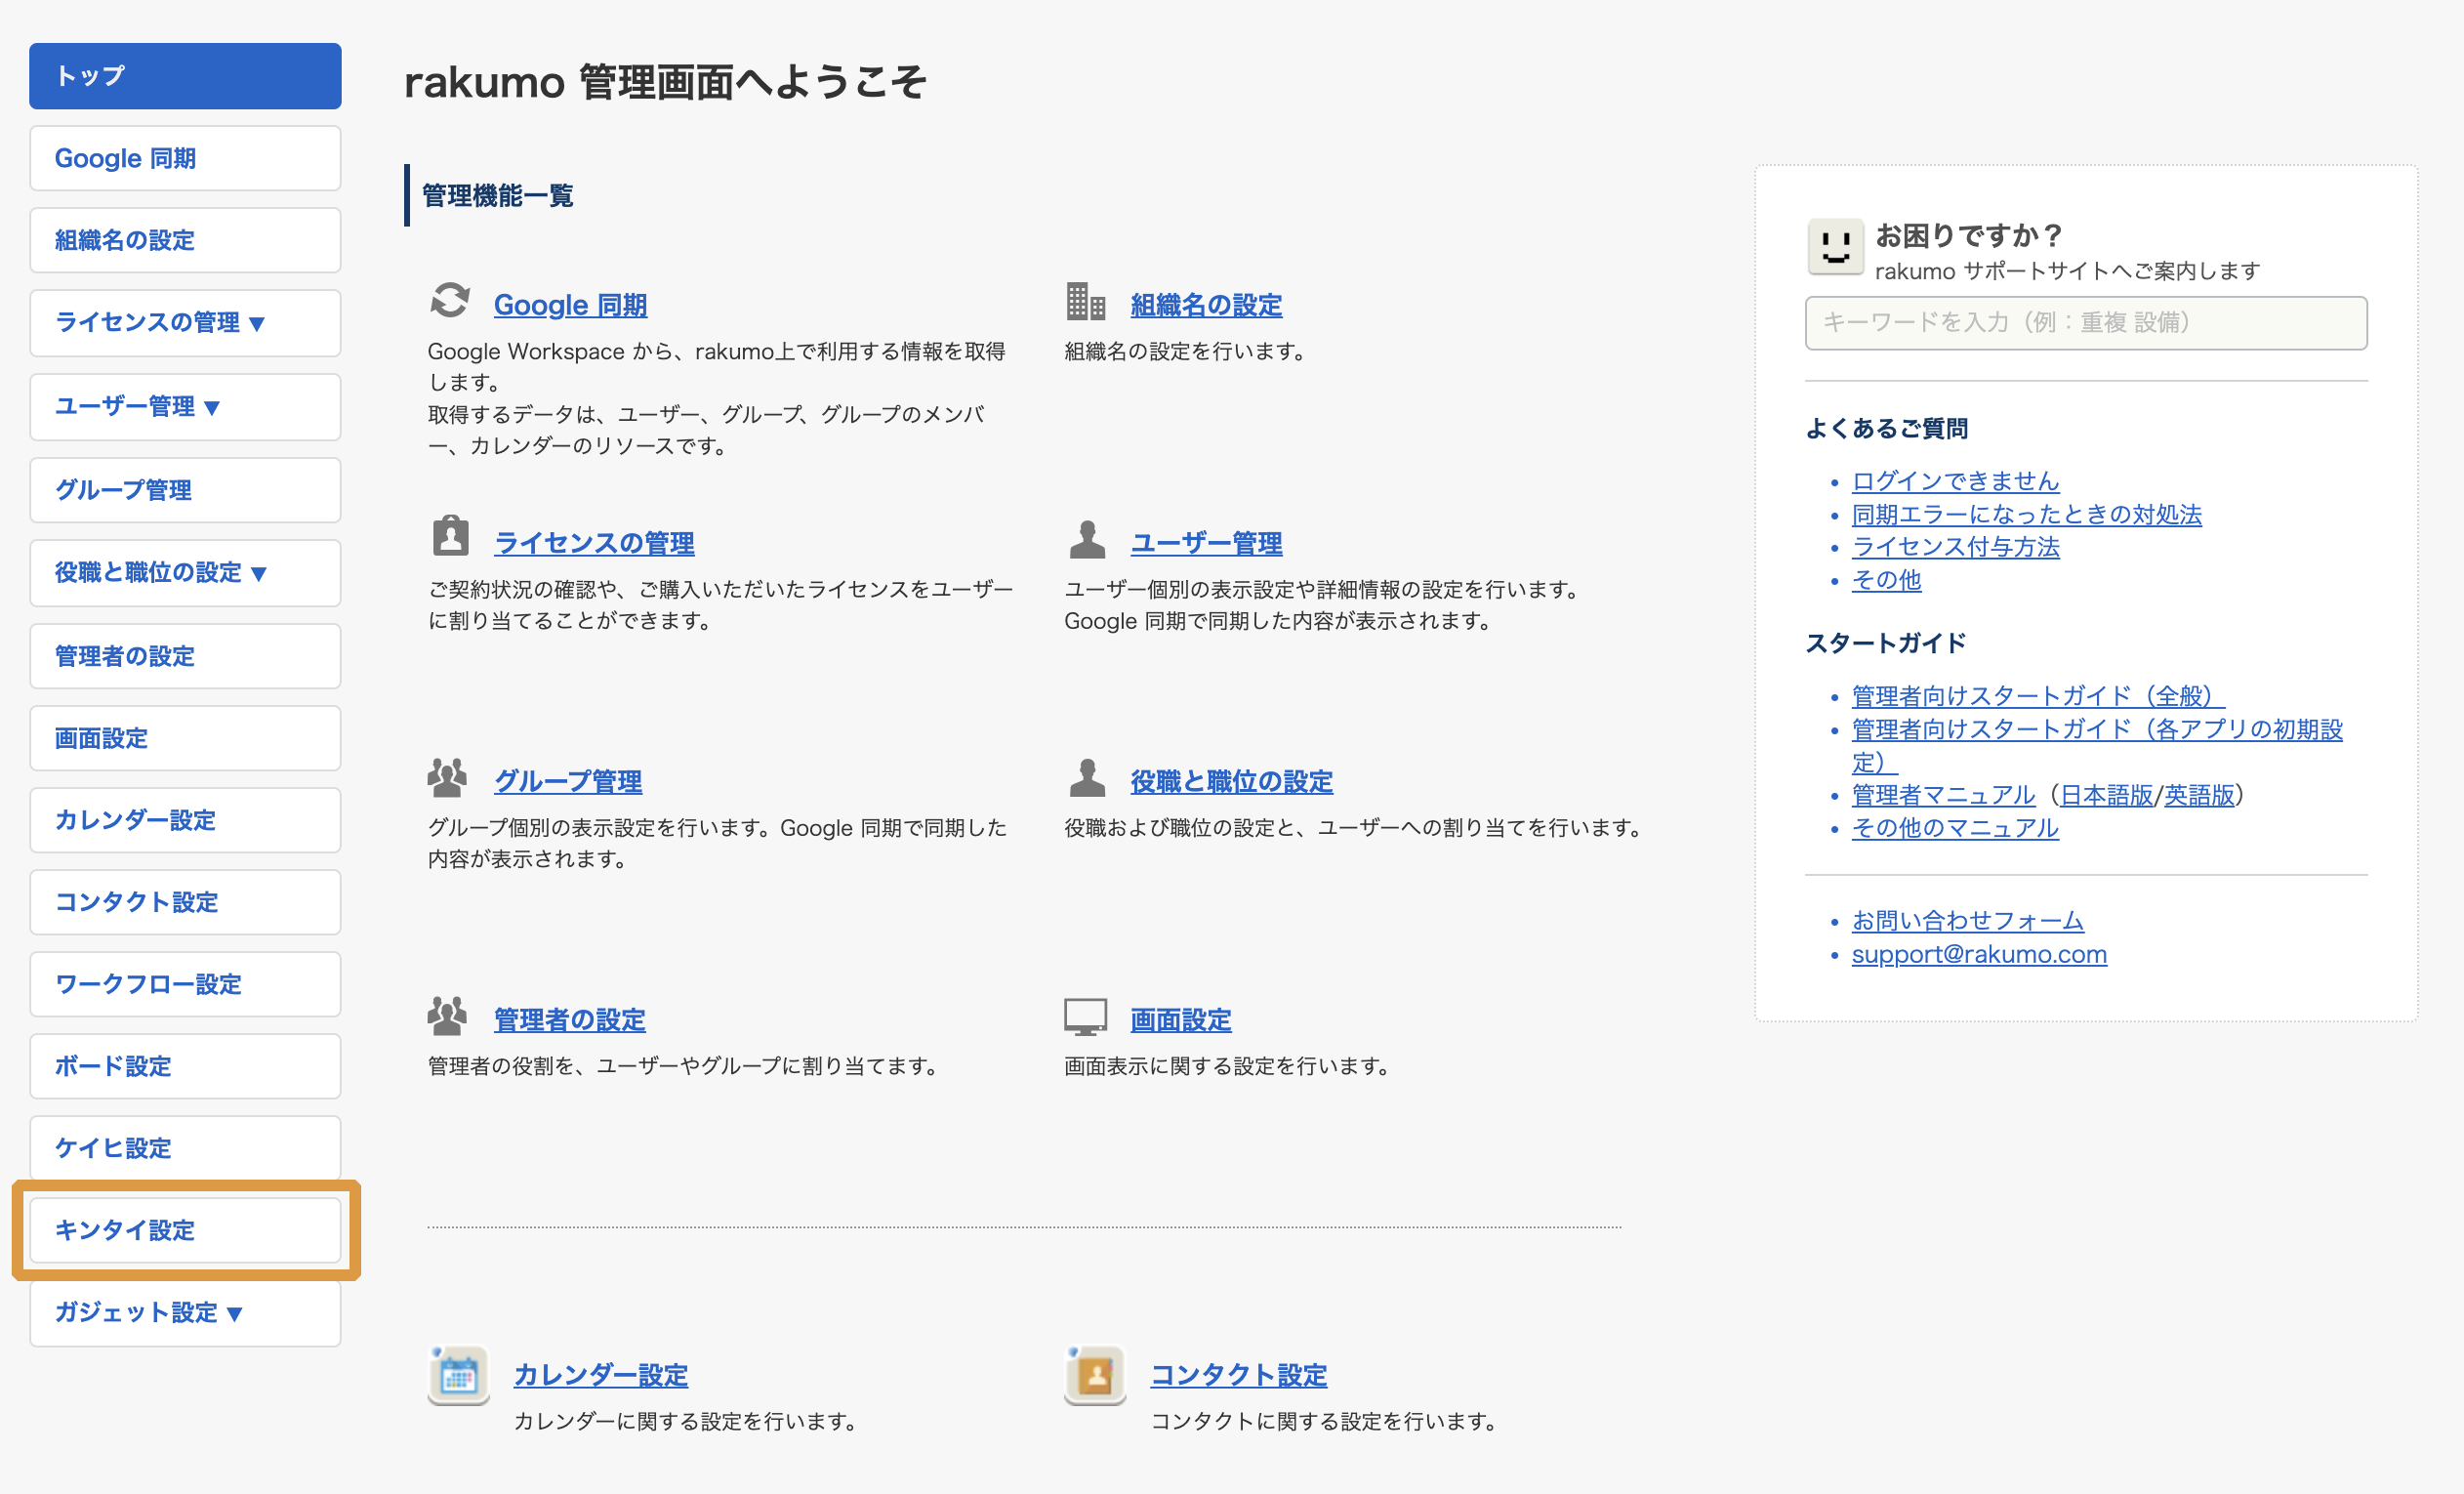
Task: Open the お問い合わせフォーム link
Action: (x=1967, y=921)
